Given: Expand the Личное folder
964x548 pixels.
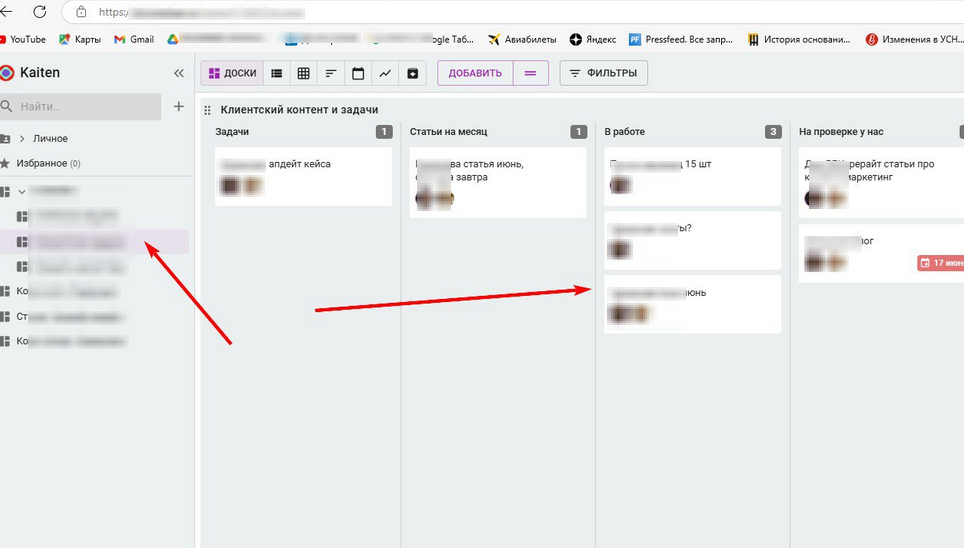Looking at the screenshot, I should (x=22, y=139).
